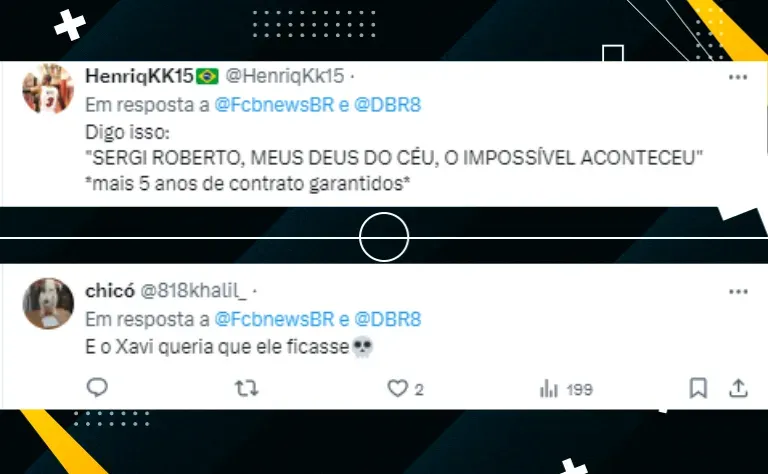Click the chicó display name
Screen dimensions: 768x474
(x=110, y=291)
